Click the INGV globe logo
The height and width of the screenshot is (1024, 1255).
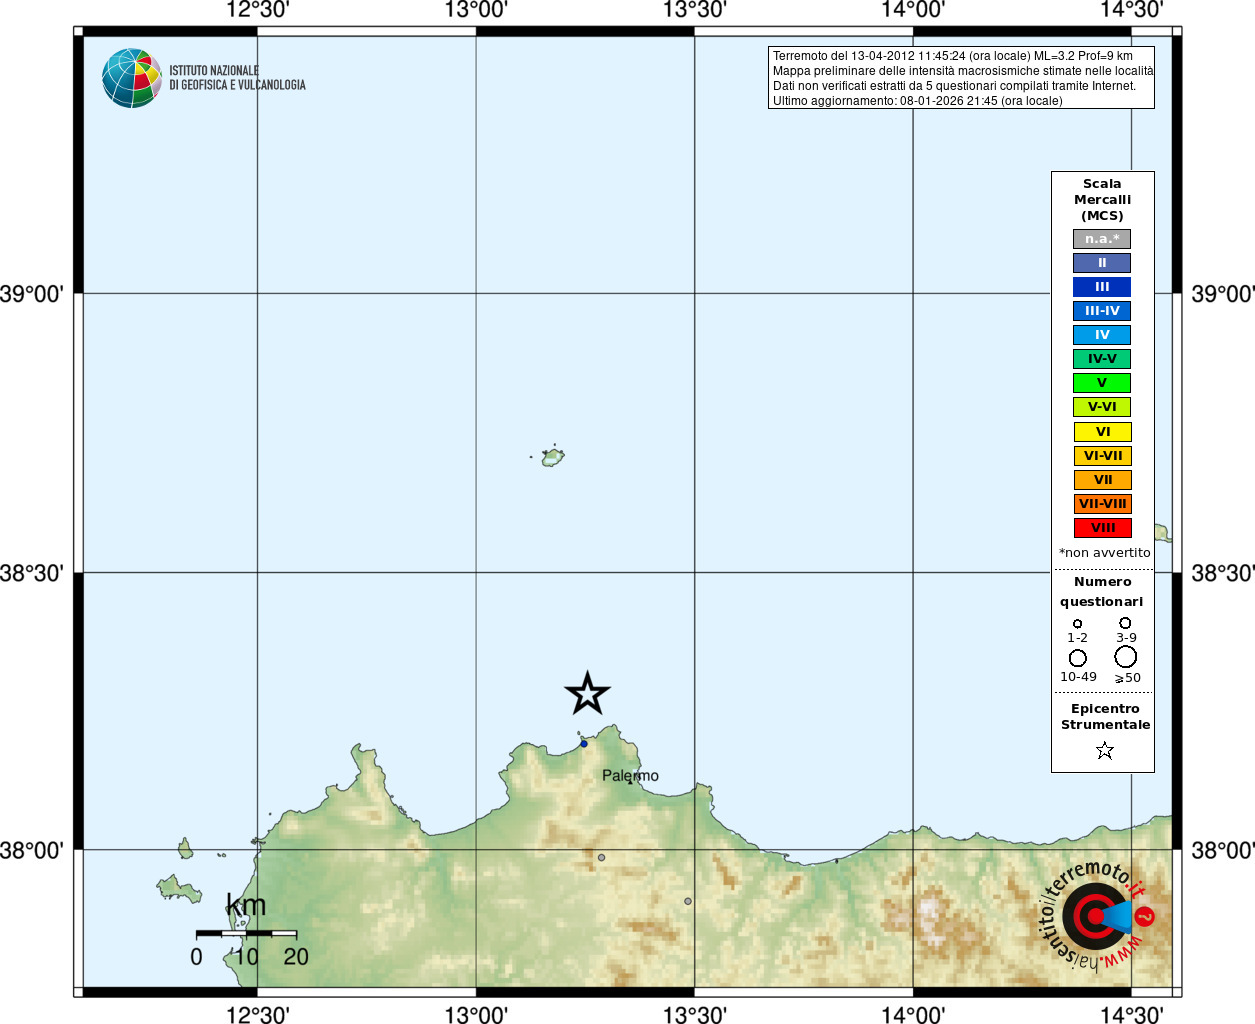(x=132, y=78)
